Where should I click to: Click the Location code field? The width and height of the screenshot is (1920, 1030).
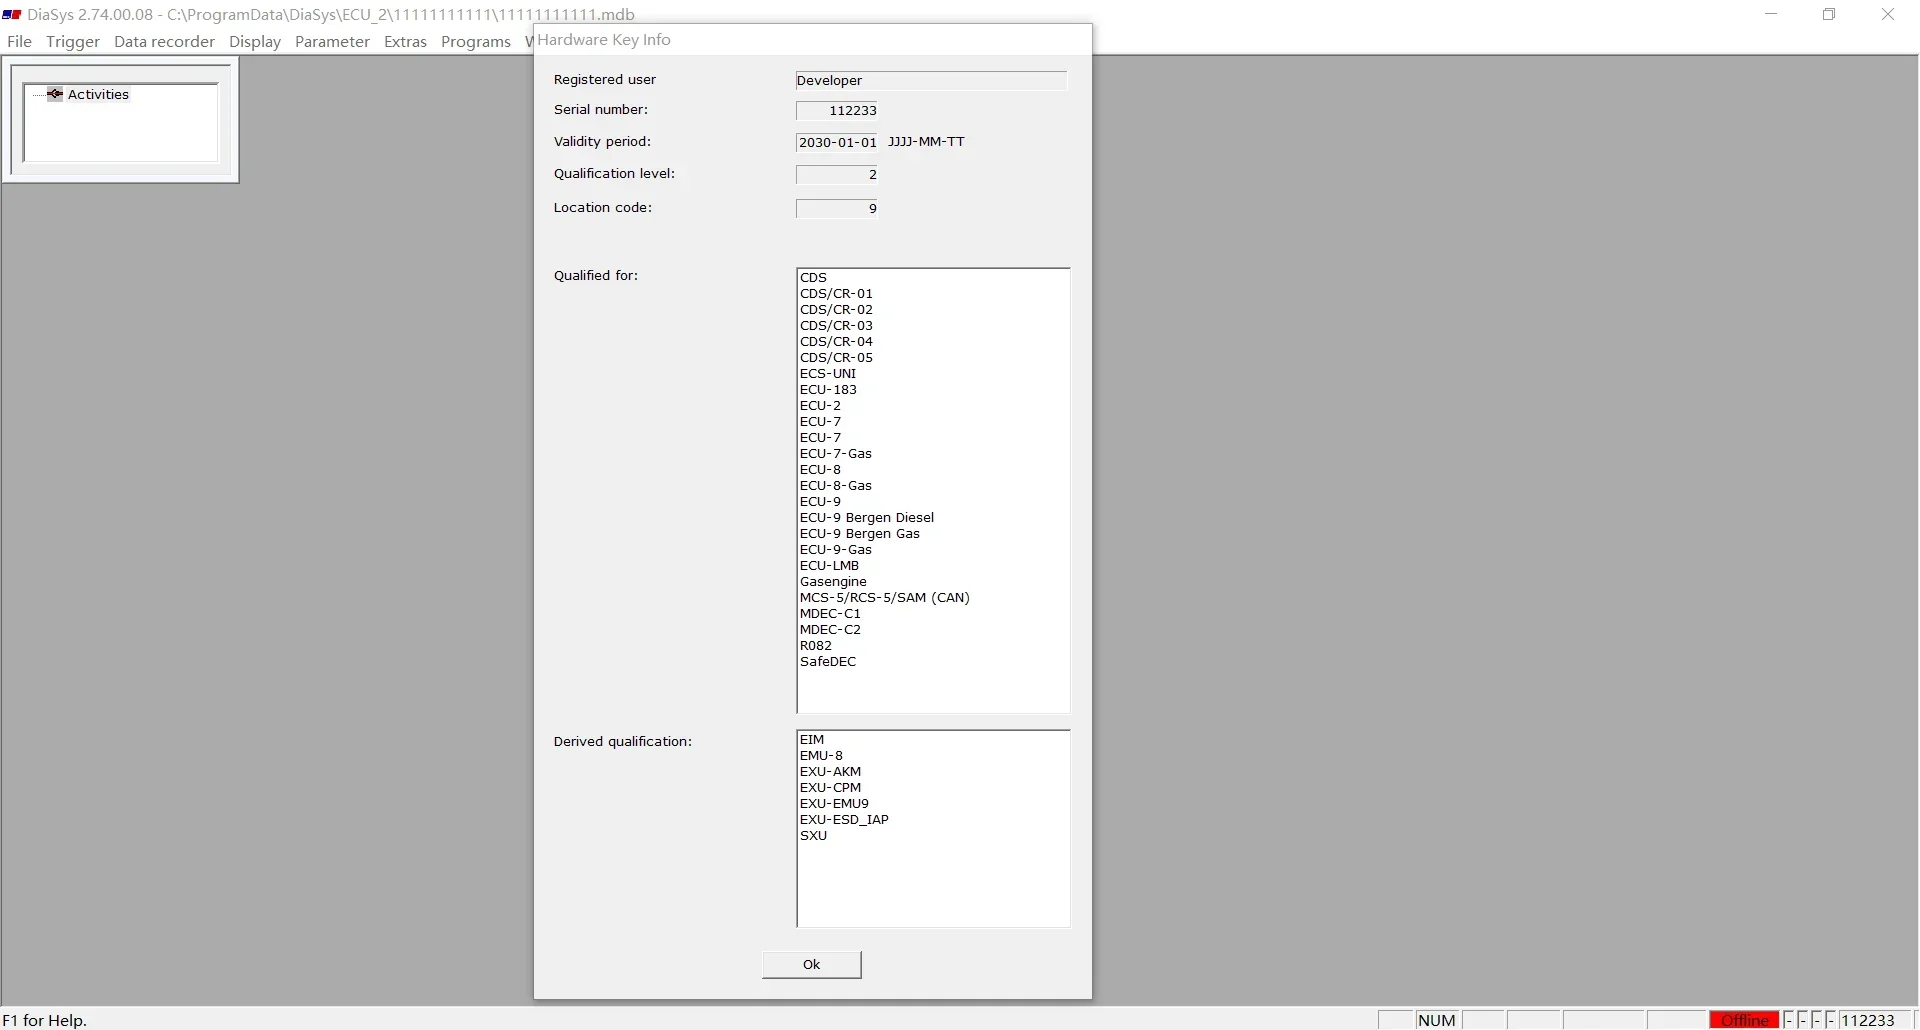(x=837, y=208)
